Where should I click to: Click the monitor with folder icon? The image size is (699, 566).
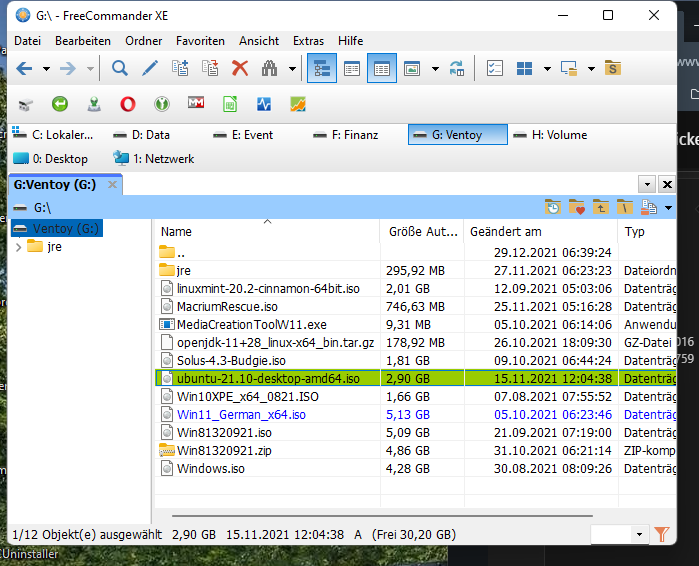tap(569, 69)
